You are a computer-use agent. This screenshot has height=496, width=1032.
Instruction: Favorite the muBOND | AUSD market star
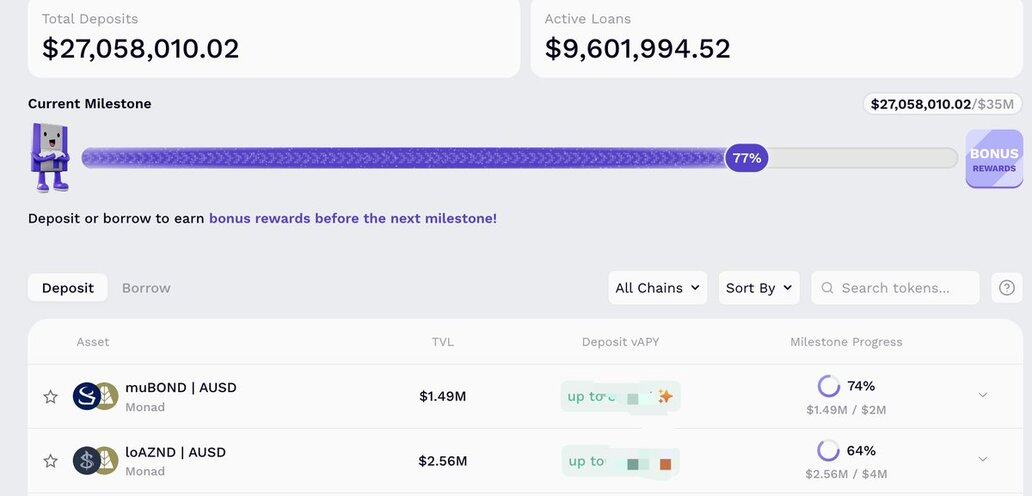click(x=50, y=397)
